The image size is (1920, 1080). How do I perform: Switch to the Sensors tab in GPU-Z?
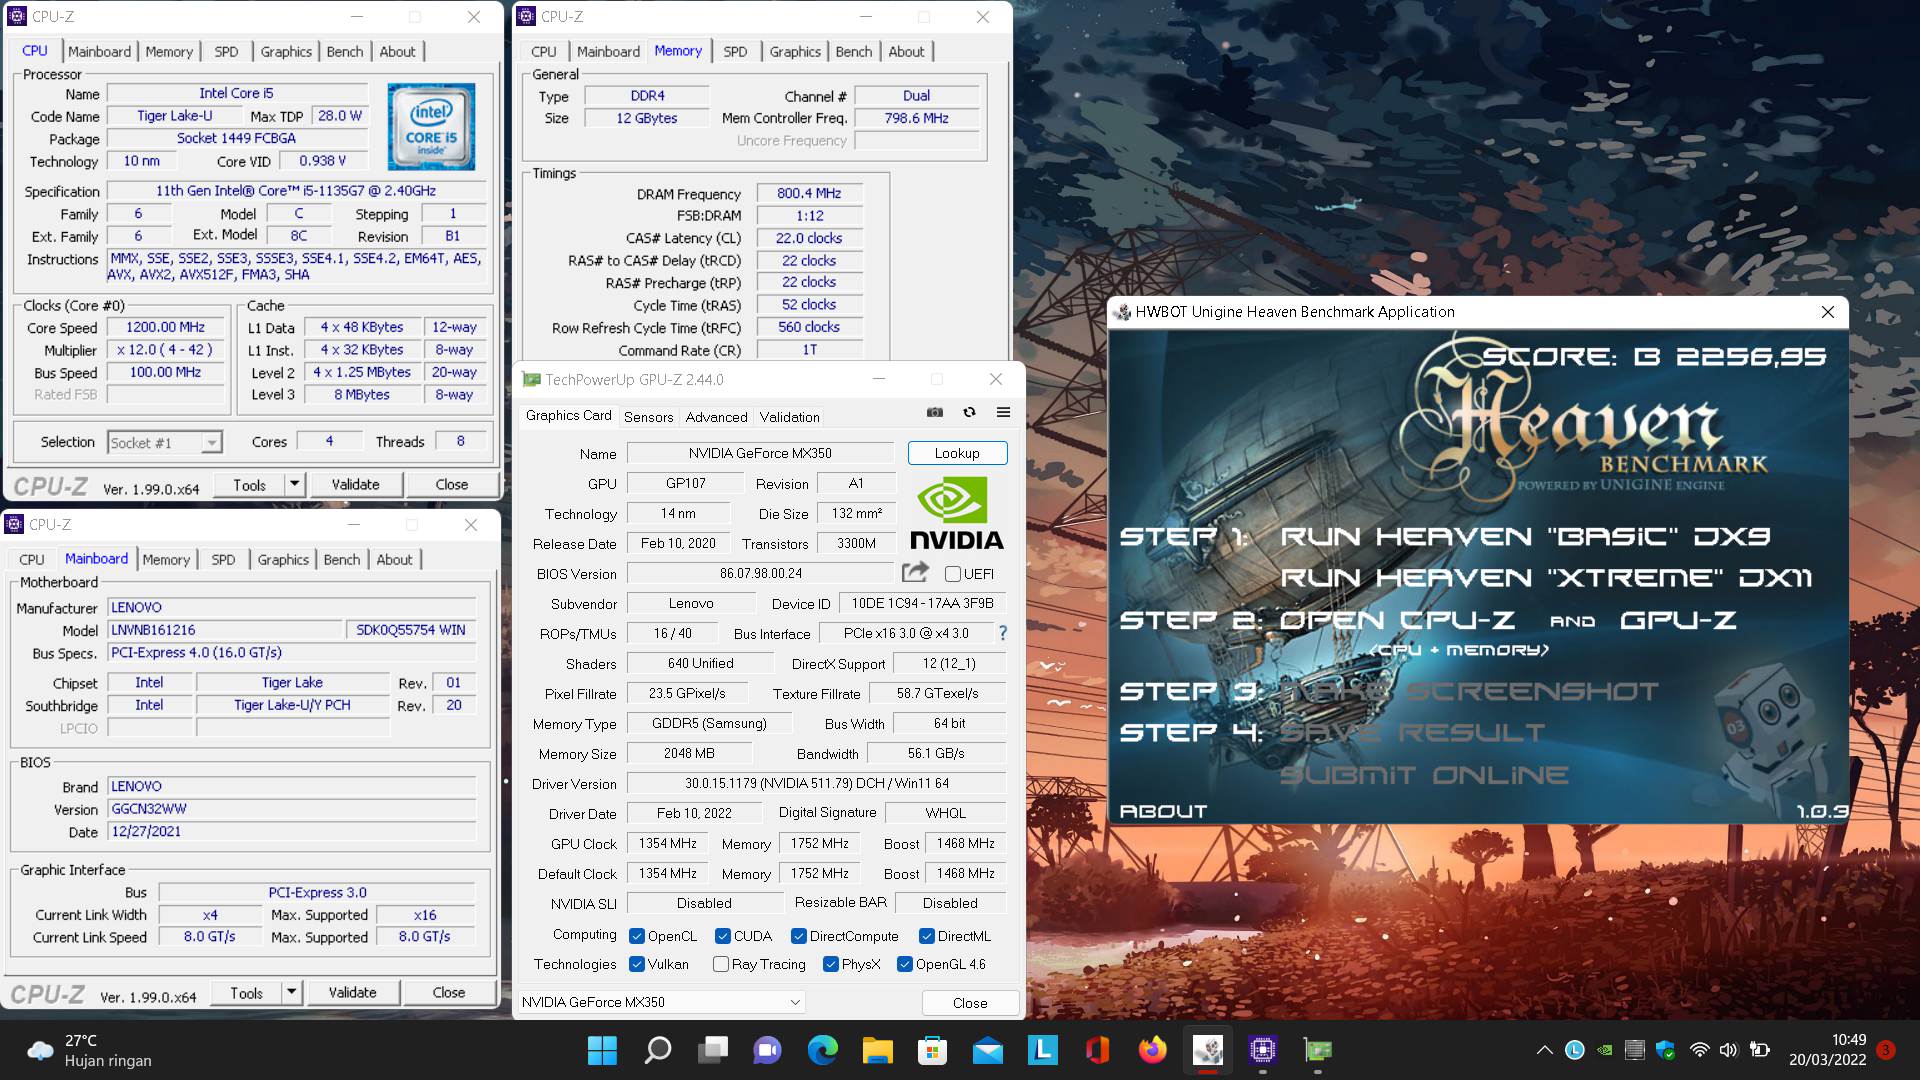click(x=648, y=417)
